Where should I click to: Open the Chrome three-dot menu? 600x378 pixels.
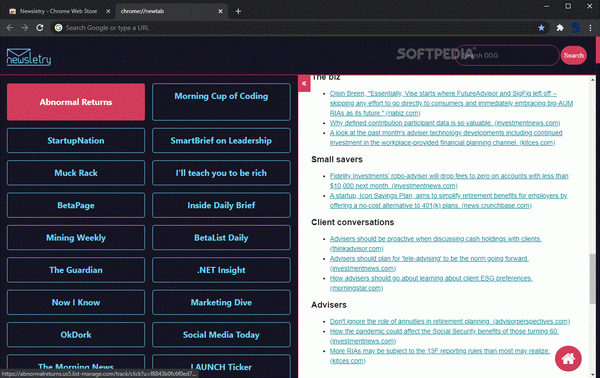pos(590,28)
